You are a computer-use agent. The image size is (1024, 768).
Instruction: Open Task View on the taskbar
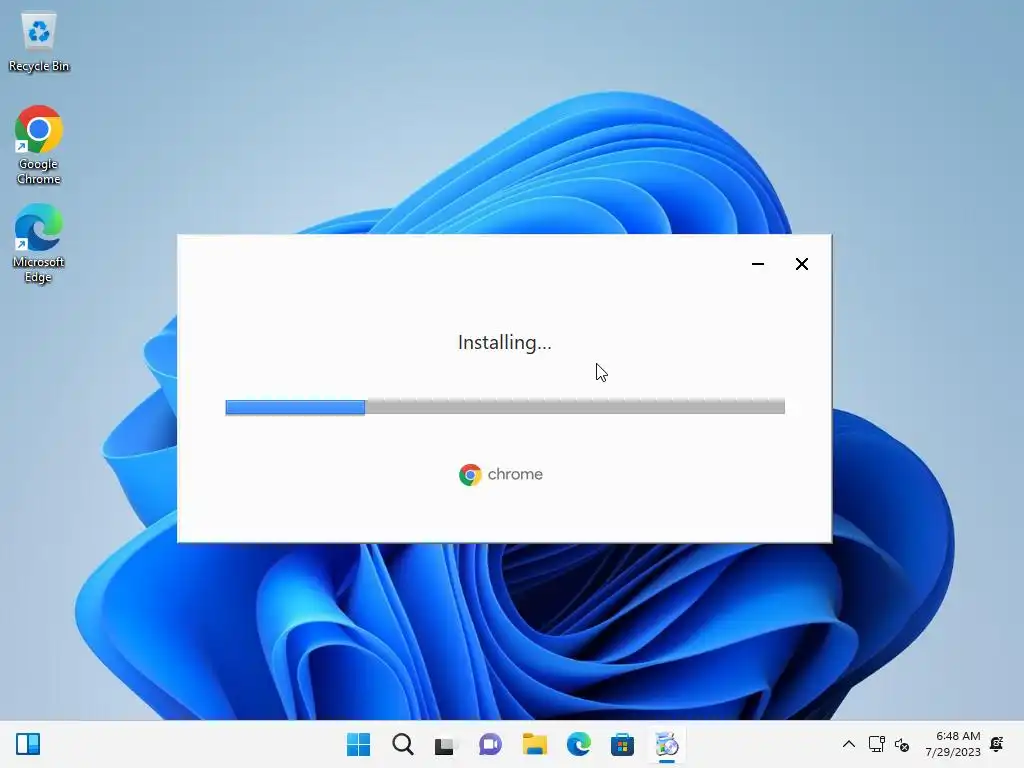click(x=446, y=744)
